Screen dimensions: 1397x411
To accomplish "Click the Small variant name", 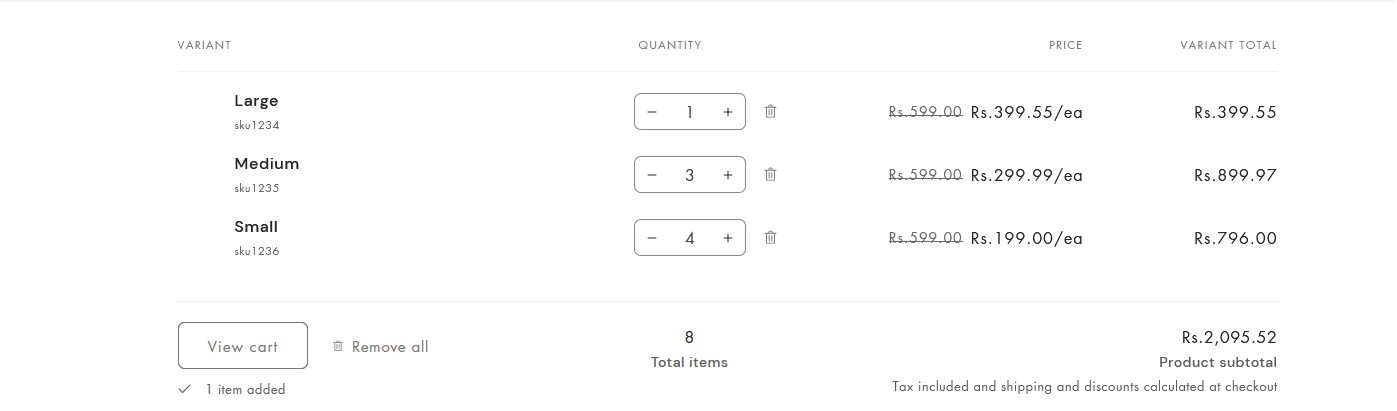I will tap(256, 227).
